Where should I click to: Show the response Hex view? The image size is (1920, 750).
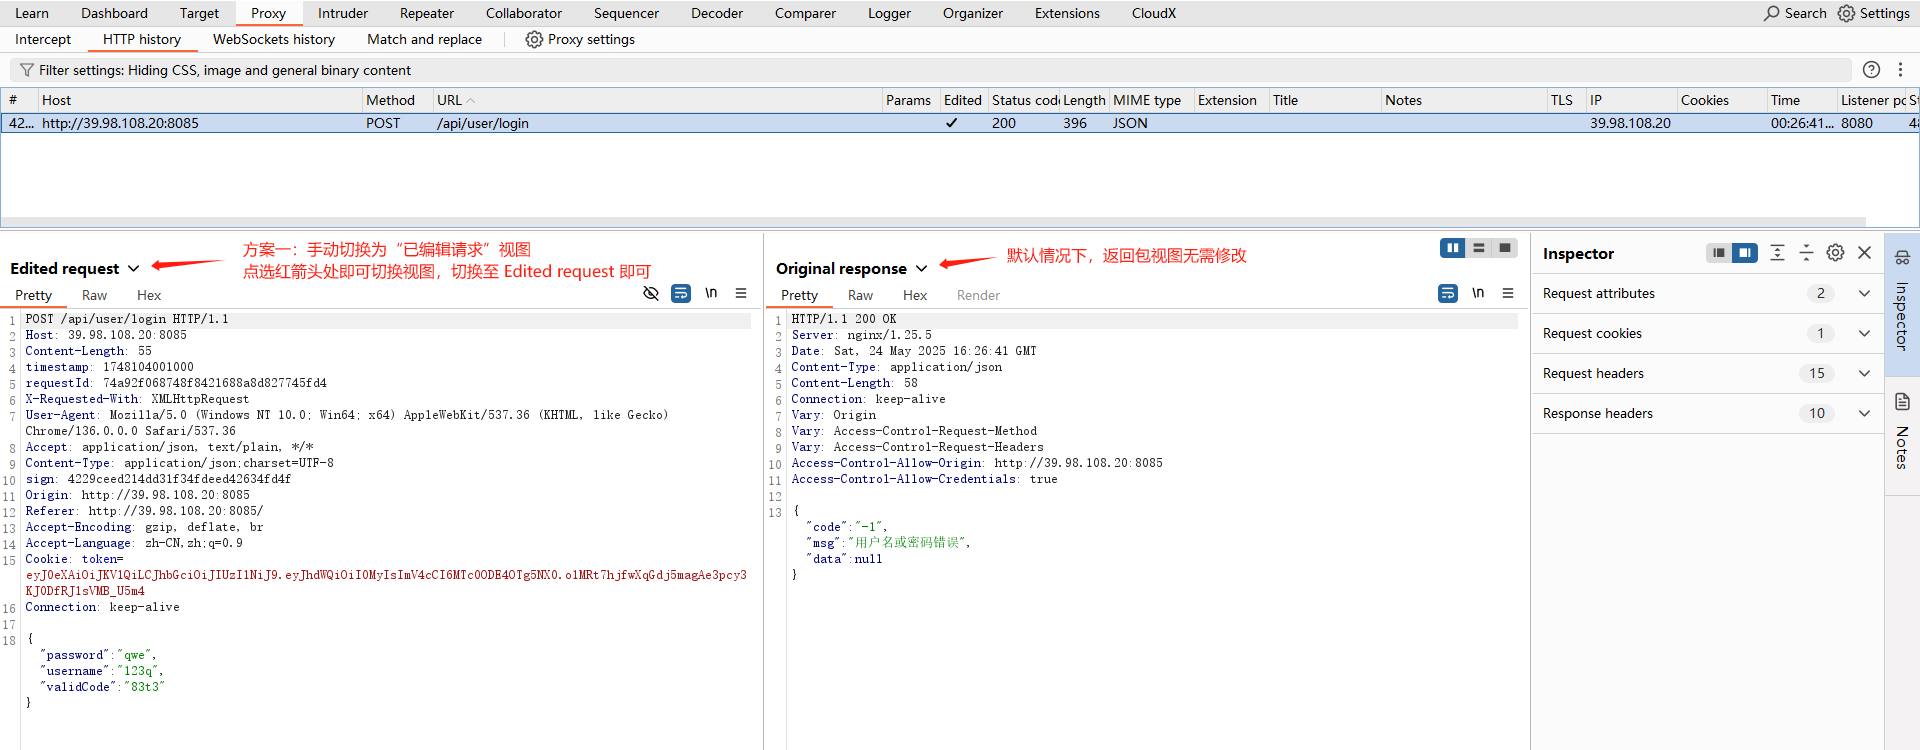tap(915, 295)
